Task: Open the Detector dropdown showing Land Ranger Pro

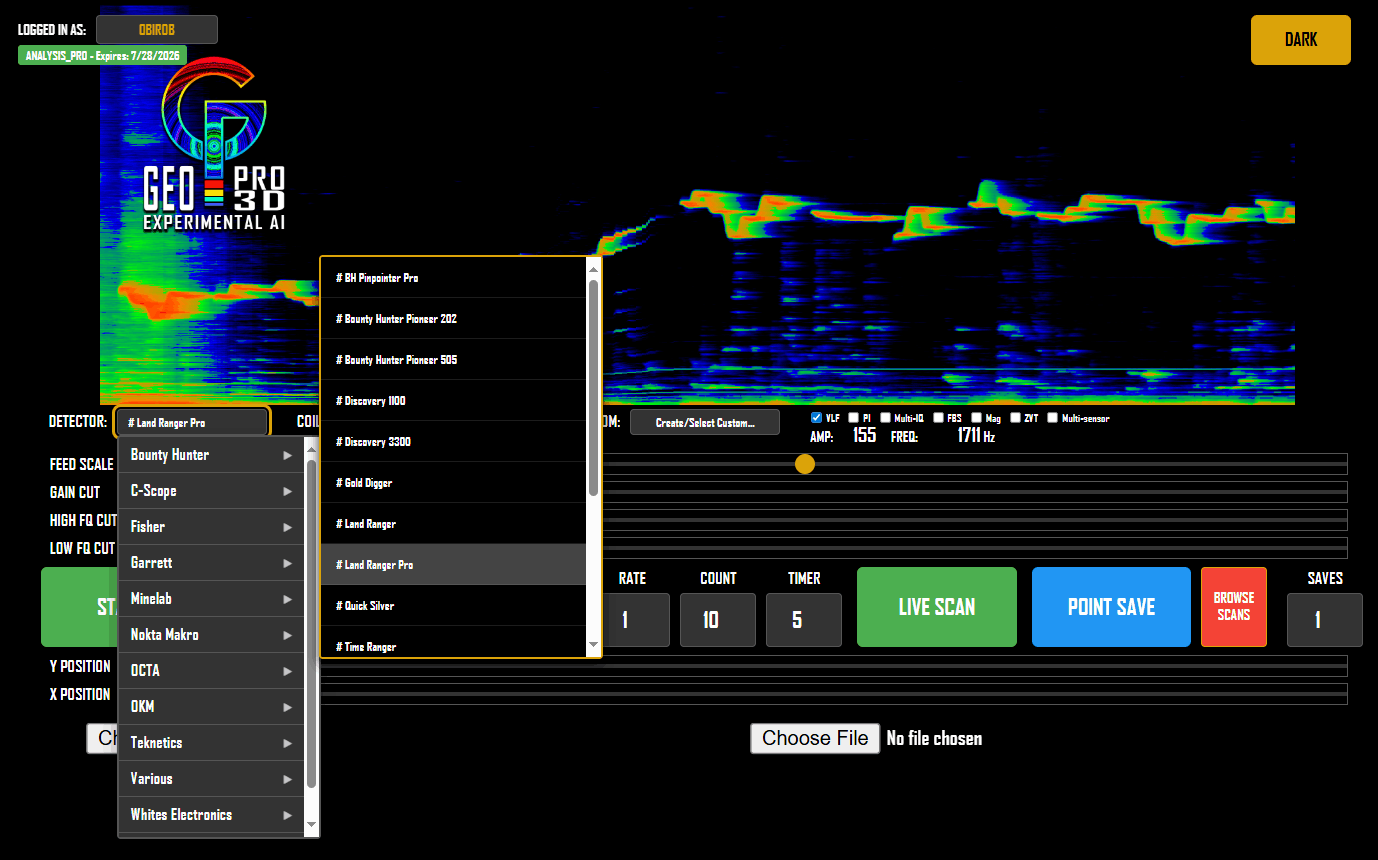Action: coord(192,422)
